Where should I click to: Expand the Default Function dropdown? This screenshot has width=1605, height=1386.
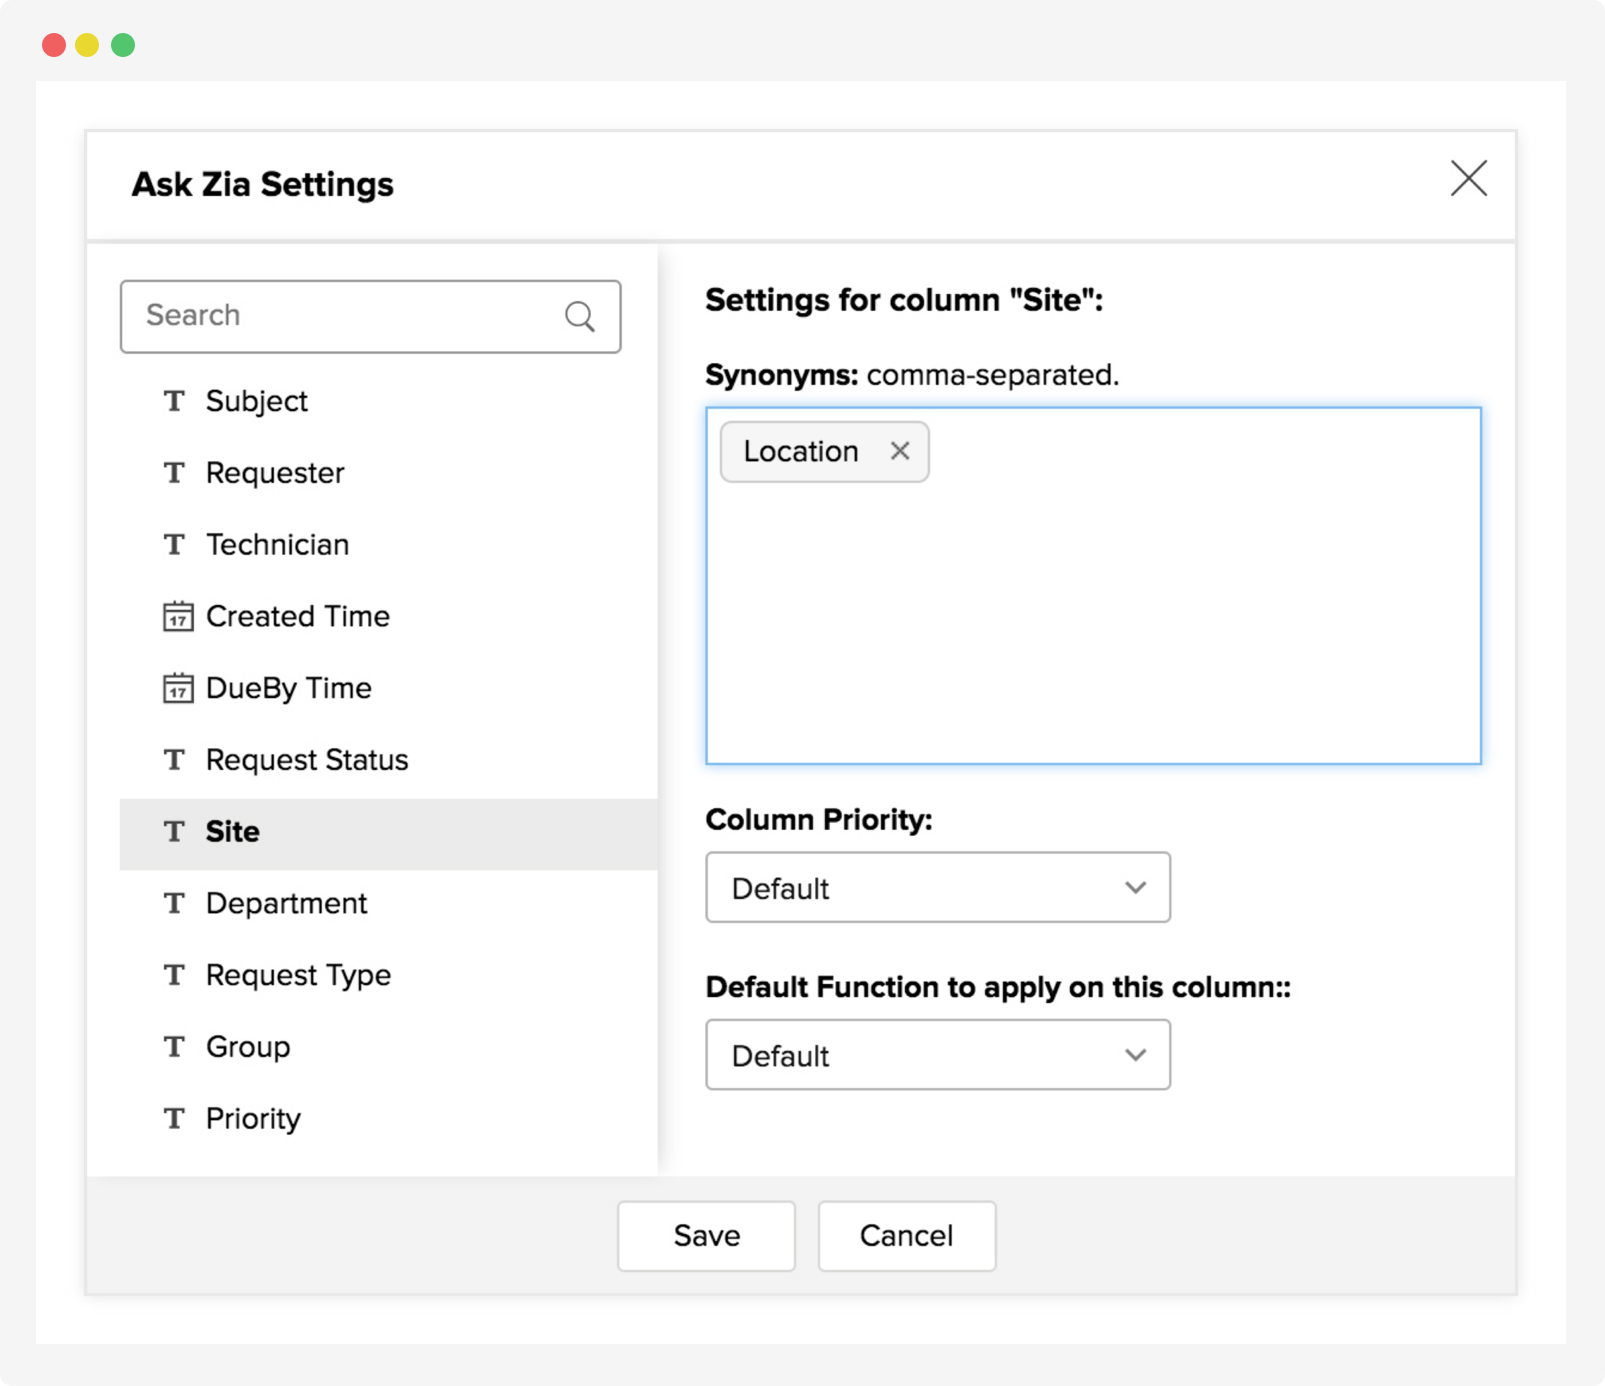click(937, 1055)
